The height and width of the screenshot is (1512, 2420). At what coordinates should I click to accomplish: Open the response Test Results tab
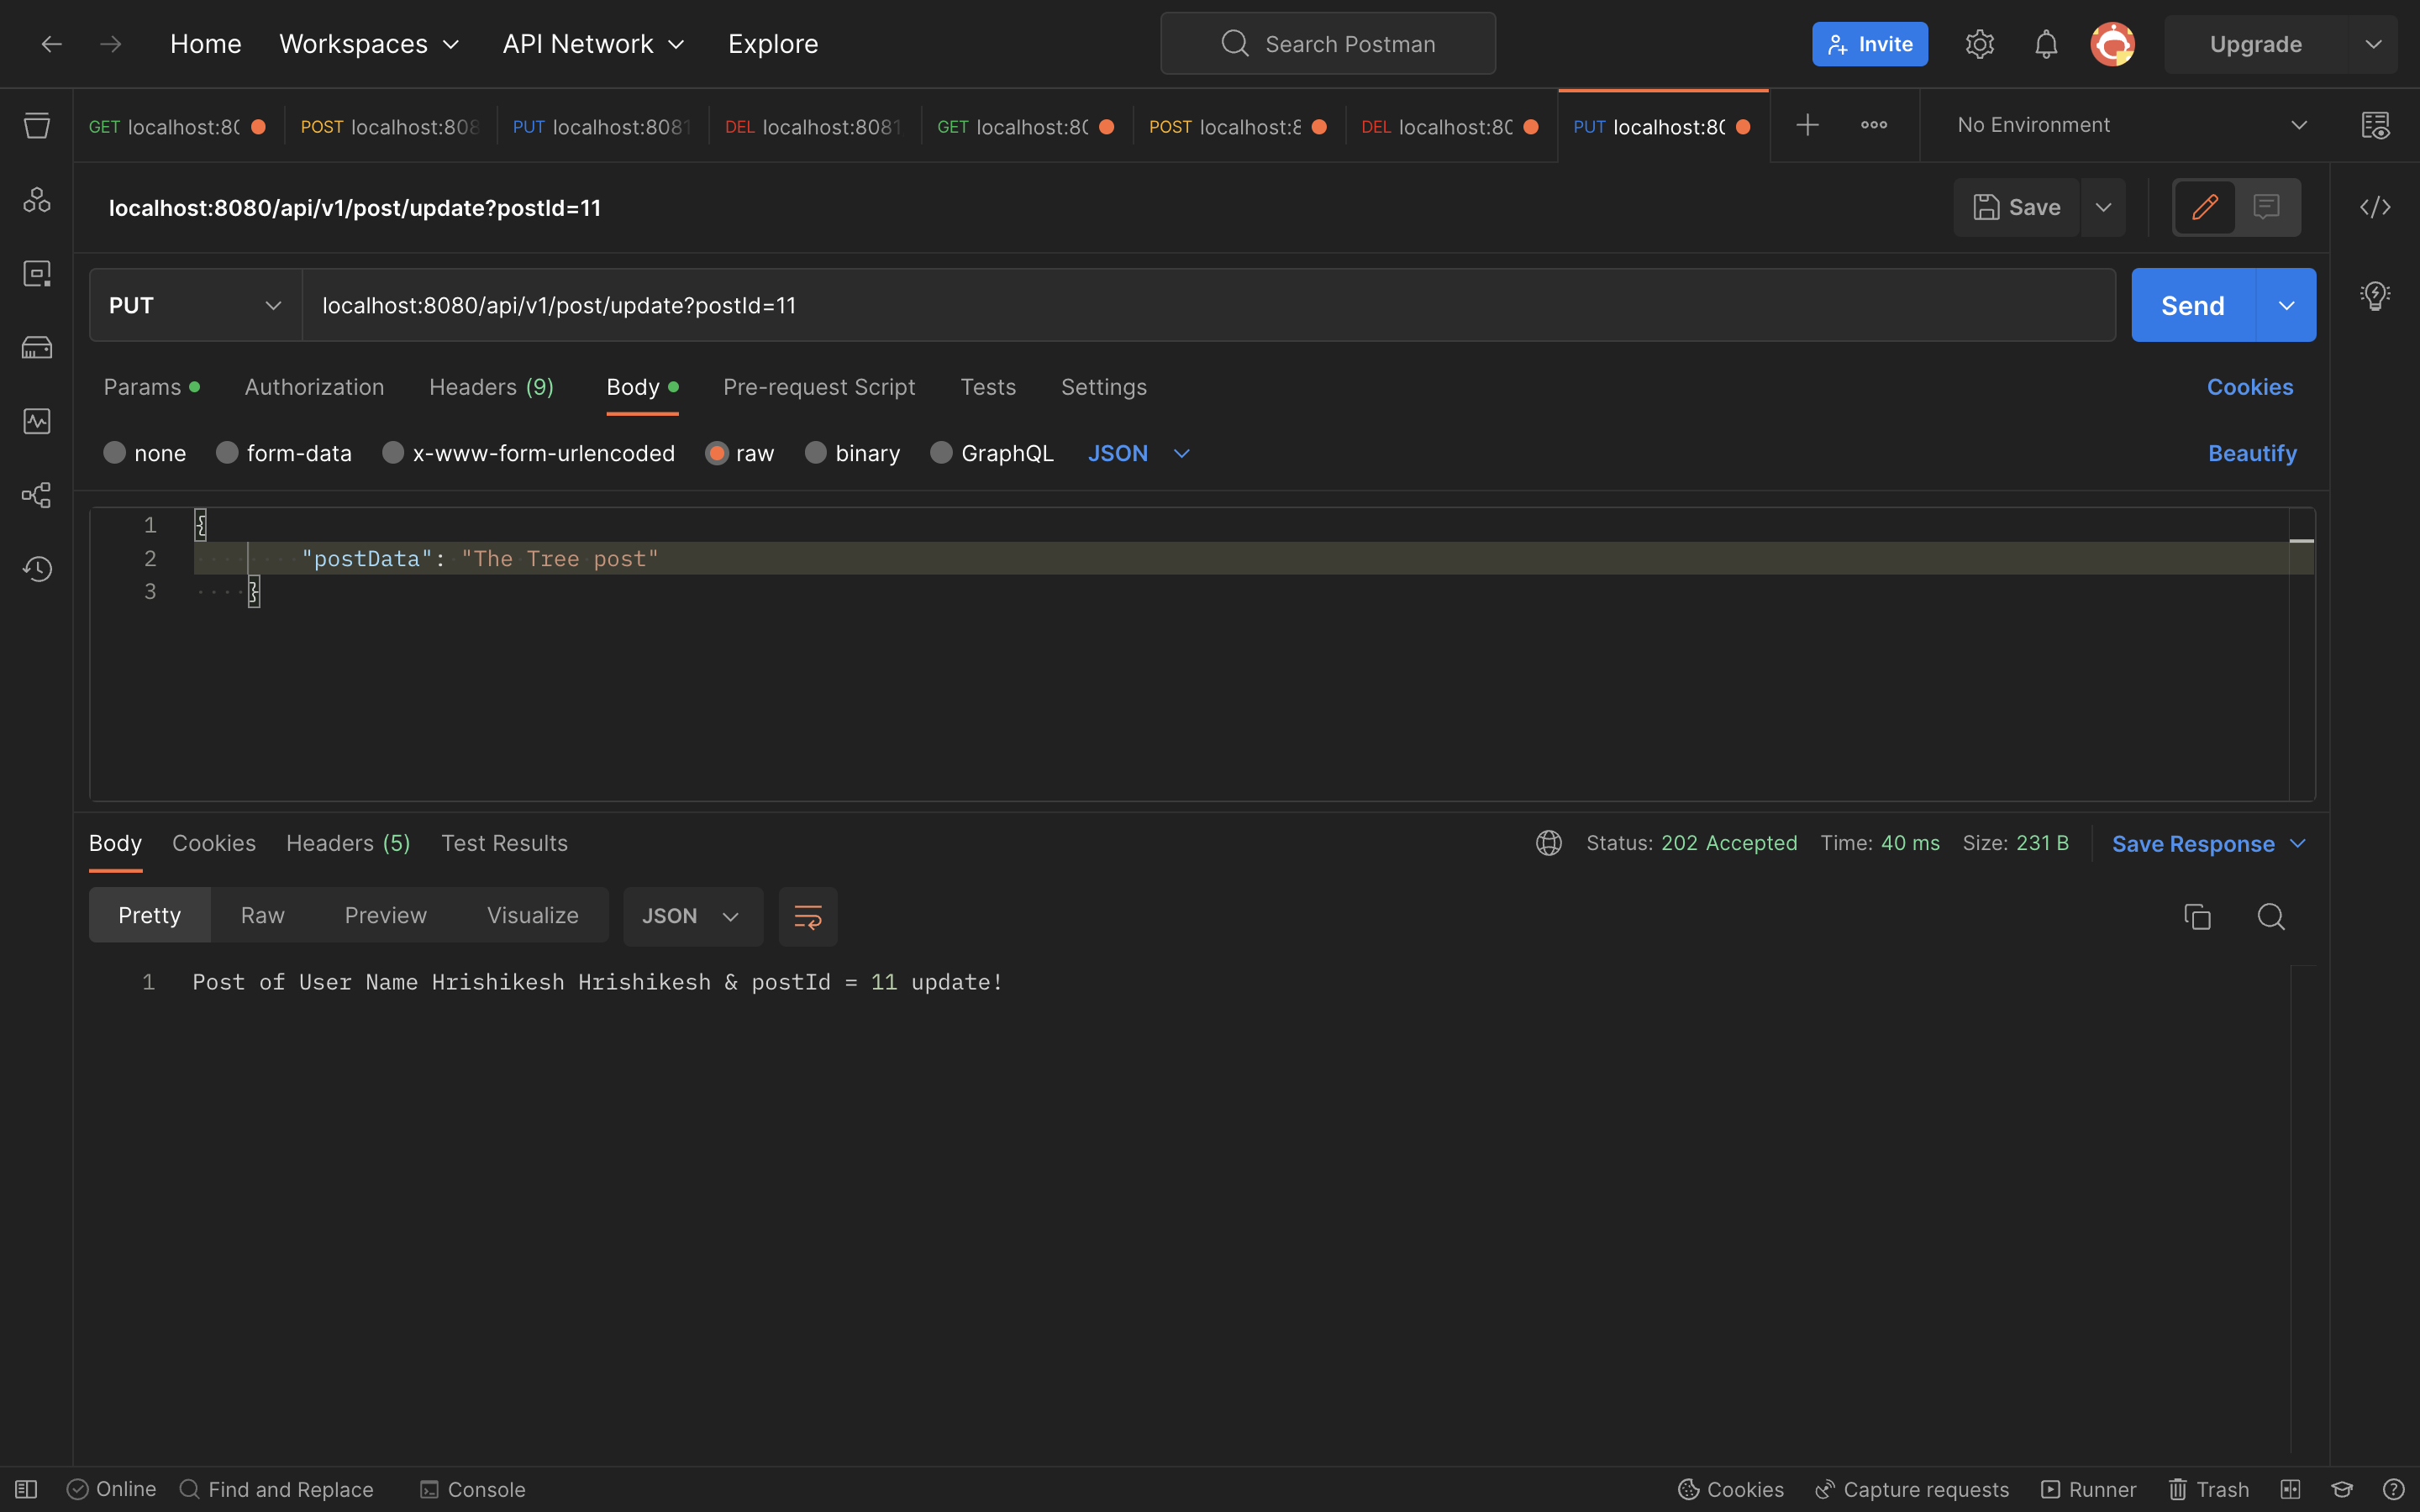tap(504, 843)
